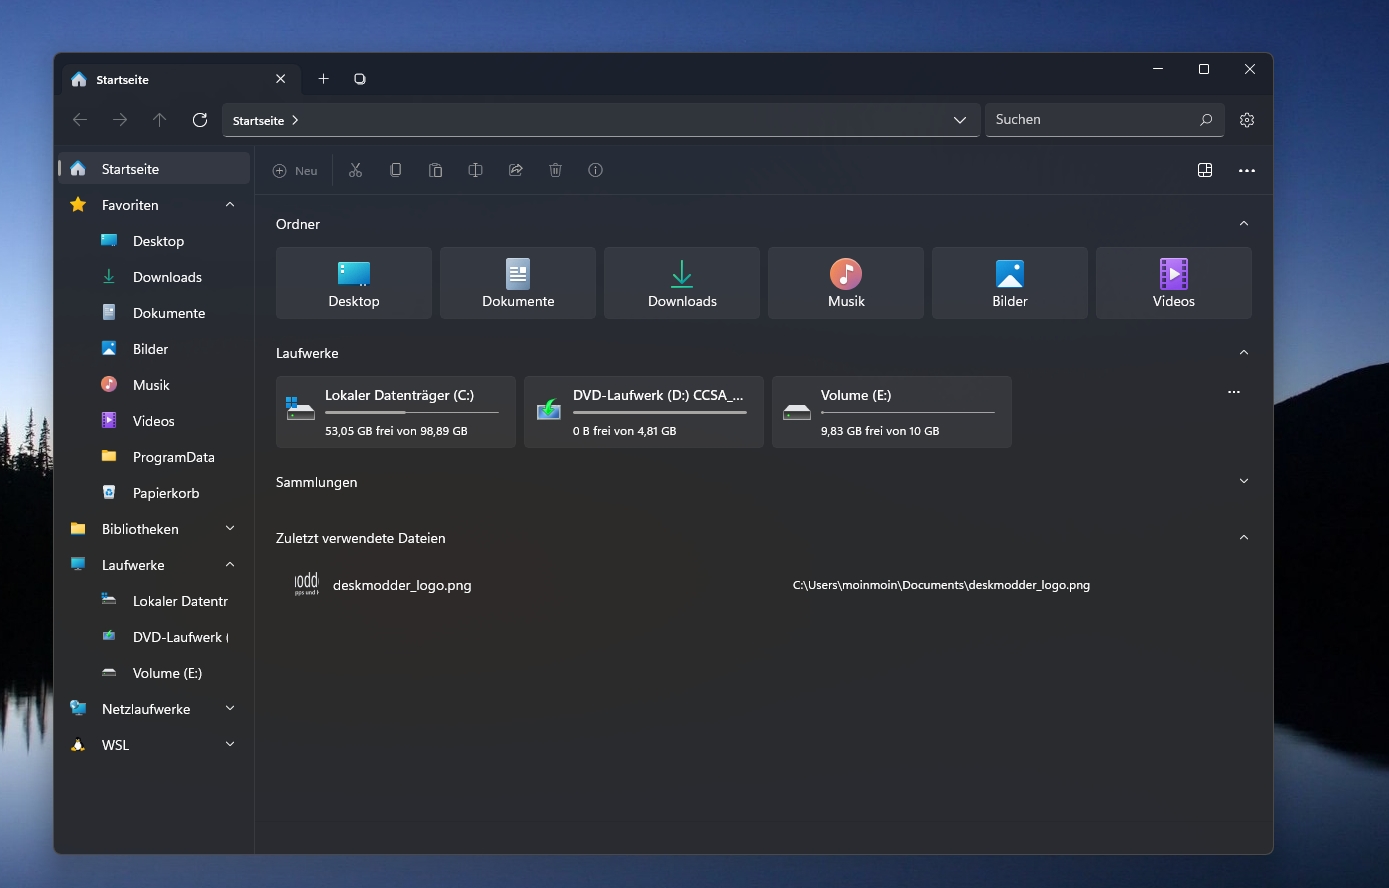Select Desktop under Favoriten
This screenshot has width=1389, height=888.
(x=154, y=241)
